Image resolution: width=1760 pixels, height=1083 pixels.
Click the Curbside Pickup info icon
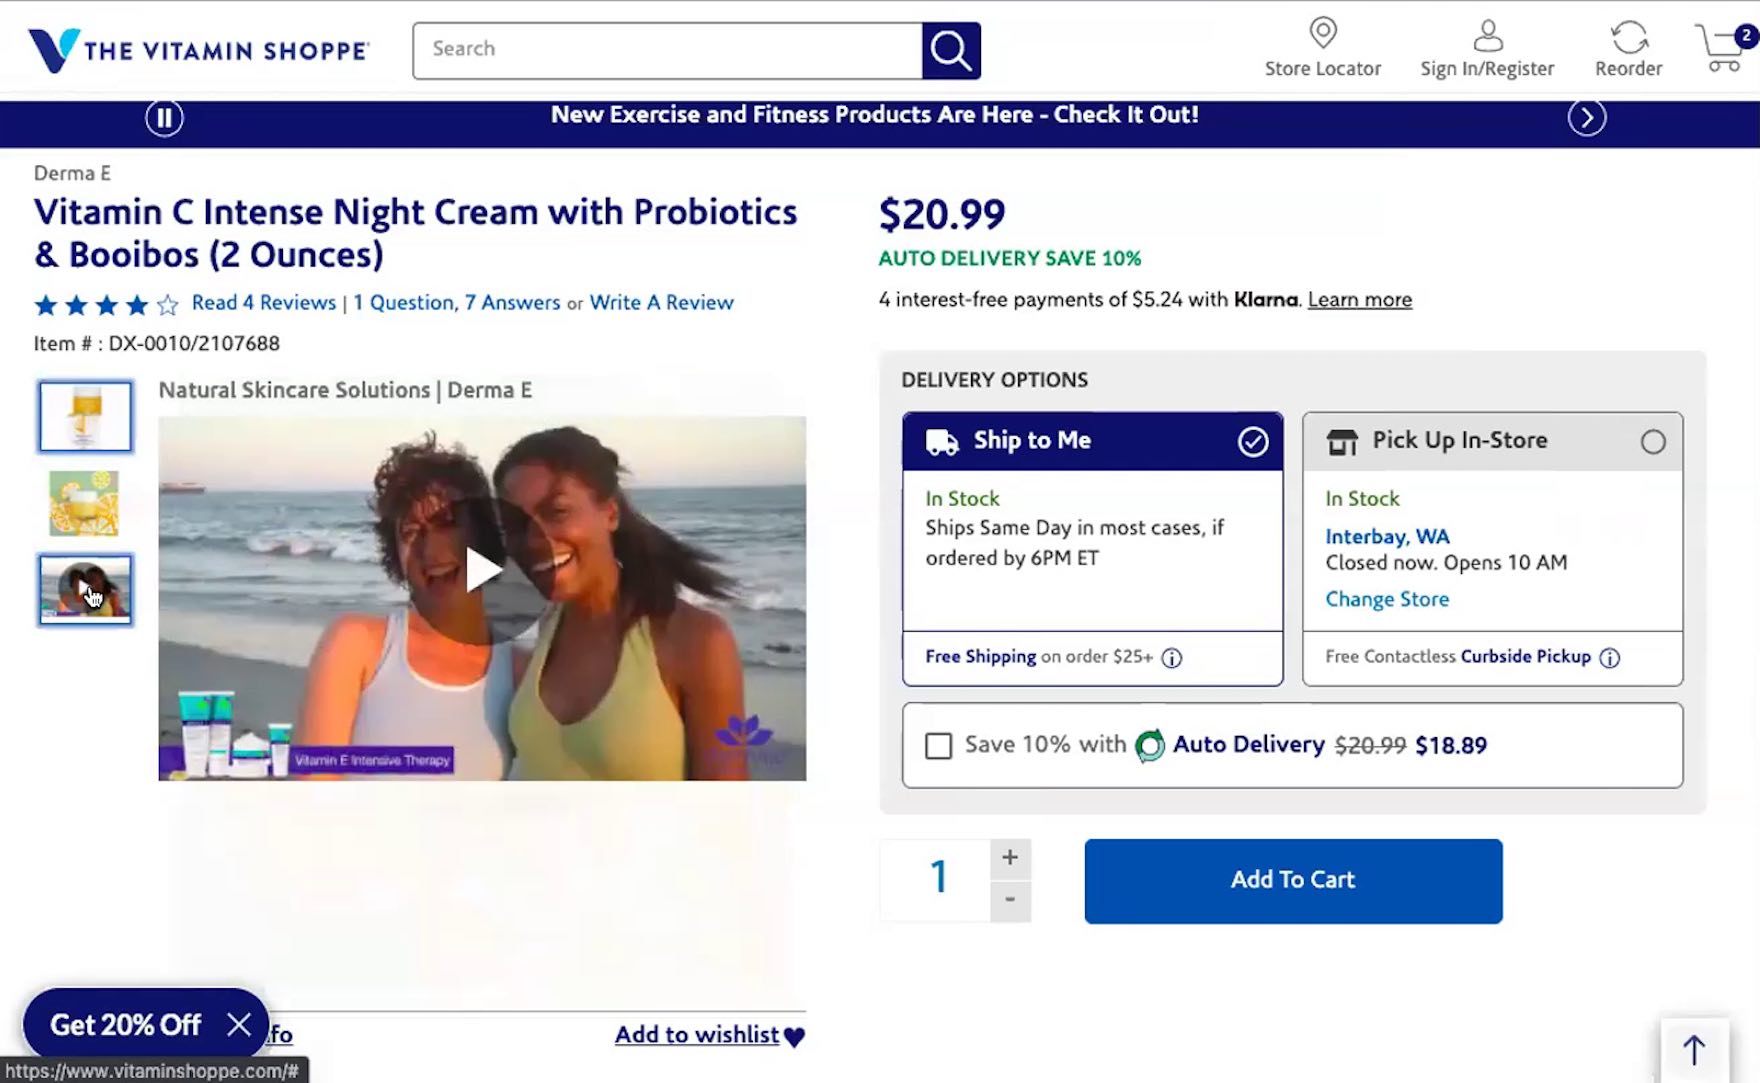(x=1609, y=658)
